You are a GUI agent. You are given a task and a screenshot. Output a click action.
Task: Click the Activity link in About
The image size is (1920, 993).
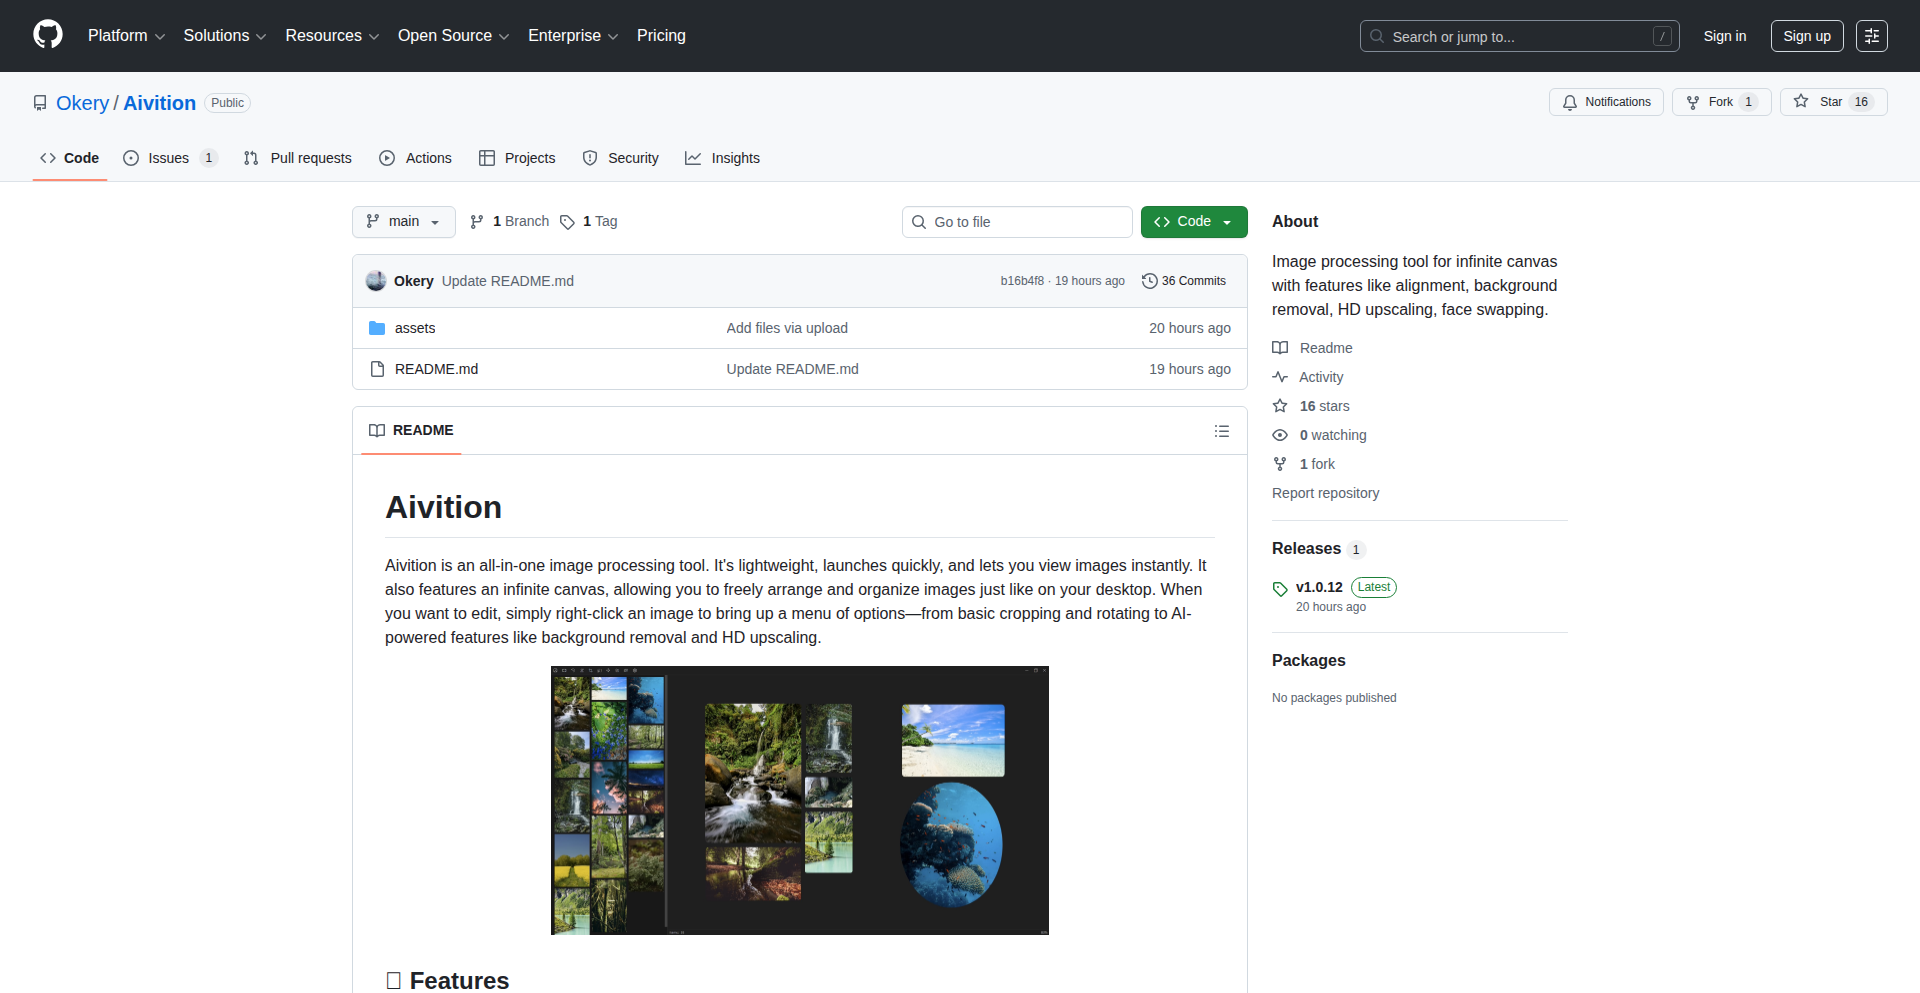point(1321,377)
